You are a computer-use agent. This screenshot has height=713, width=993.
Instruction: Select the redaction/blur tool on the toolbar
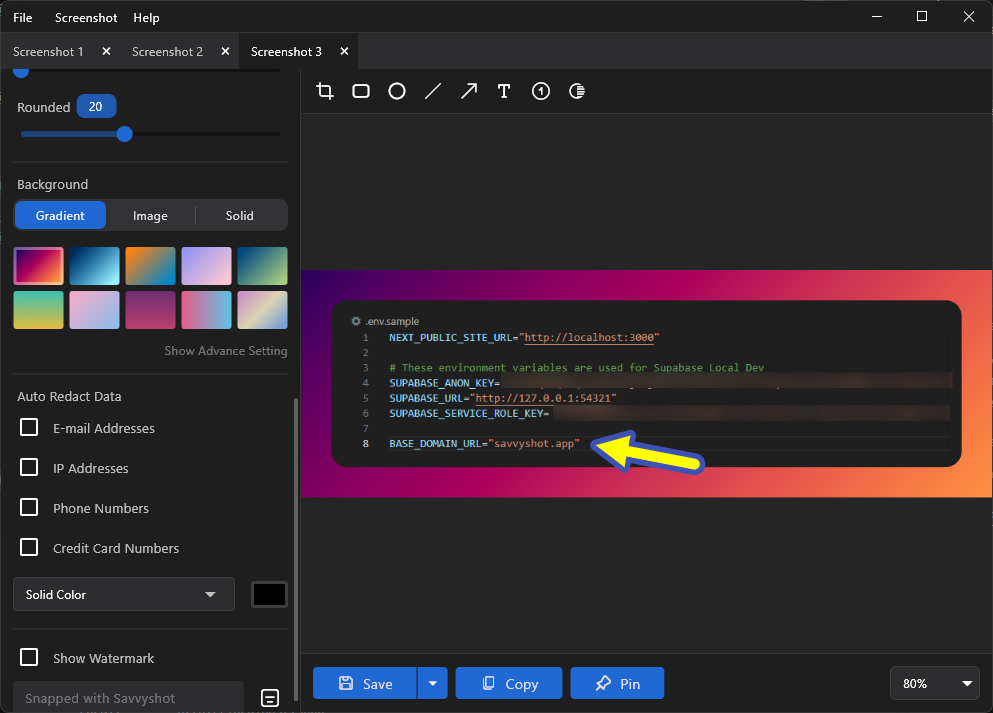(x=576, y=90)
